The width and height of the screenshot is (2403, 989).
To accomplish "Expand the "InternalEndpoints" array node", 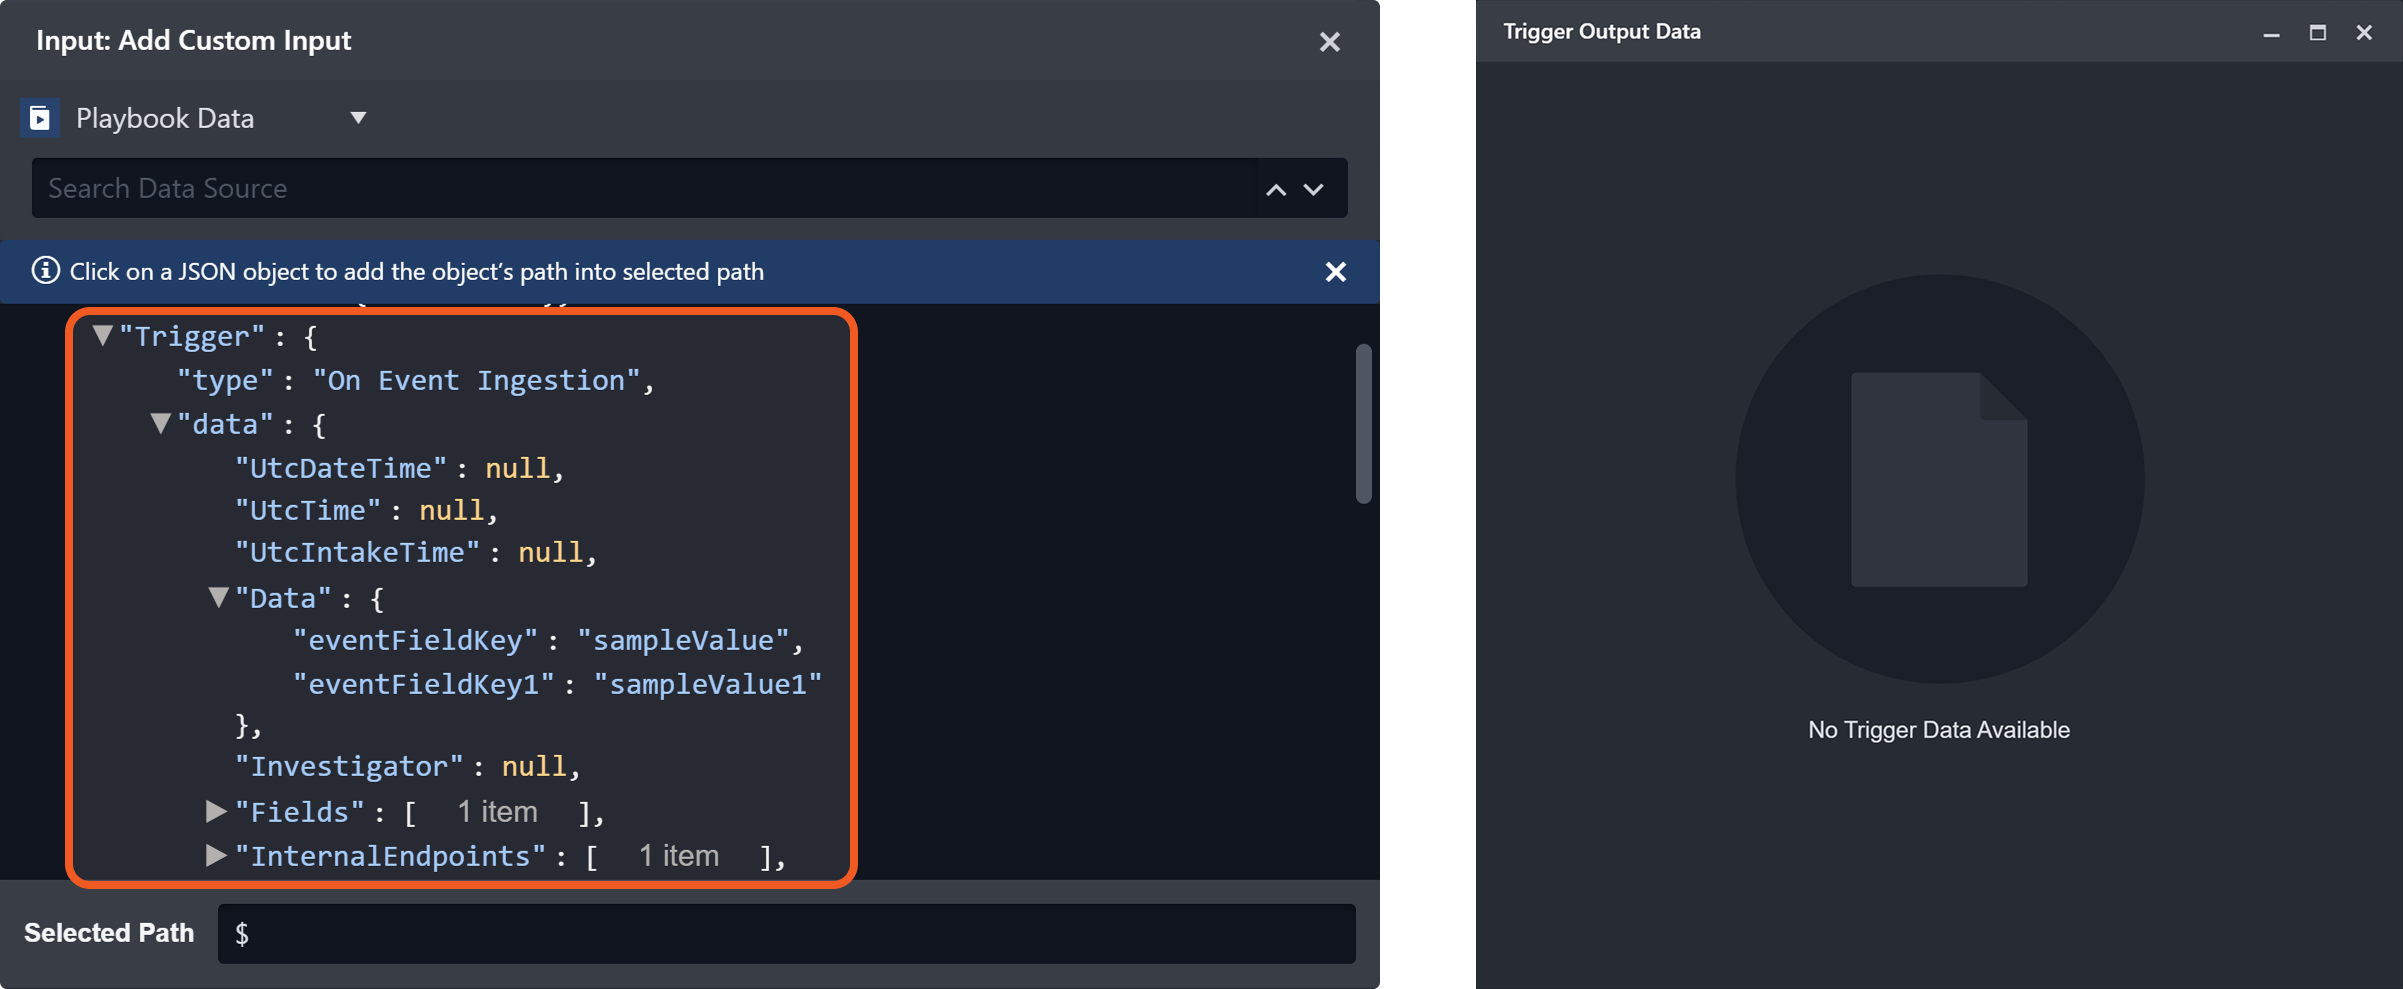I will tap(215, 855).
